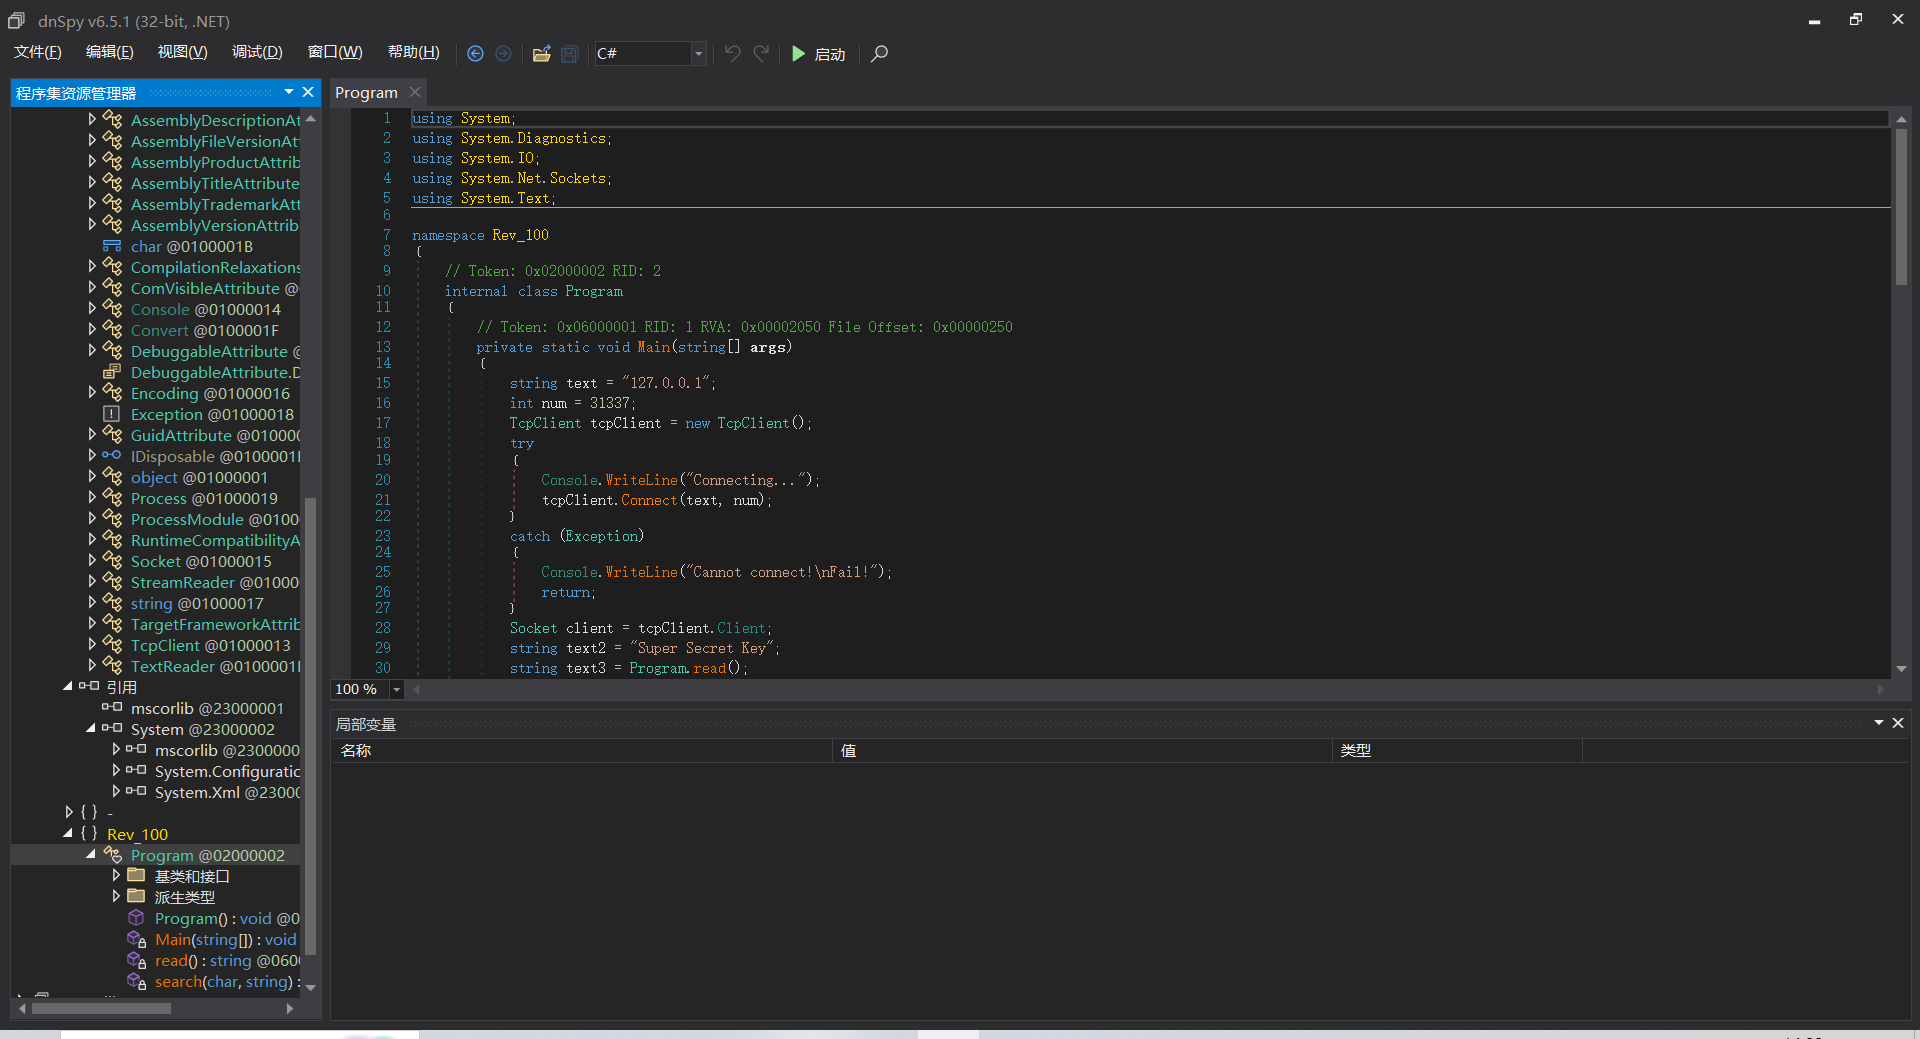Select search(char, string) method in tree
1920x1039 pixels.
[x=227, y=981]
